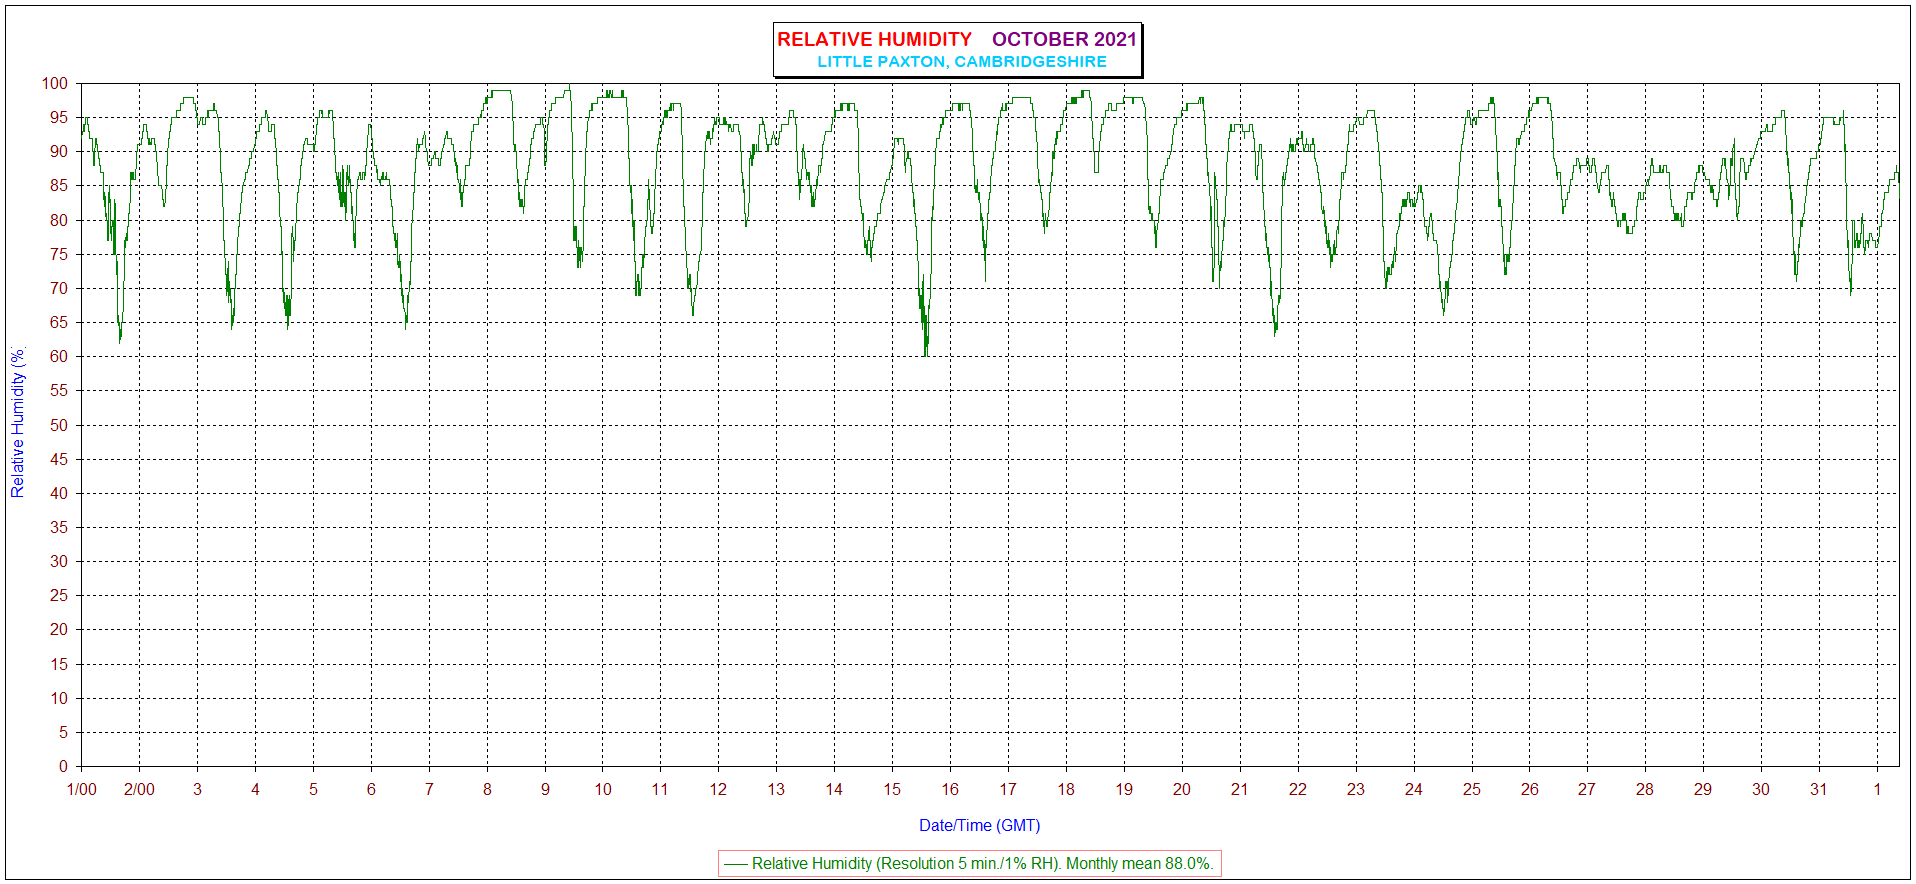
Task: Click the y-axis value 20
Action: point(59,630)
